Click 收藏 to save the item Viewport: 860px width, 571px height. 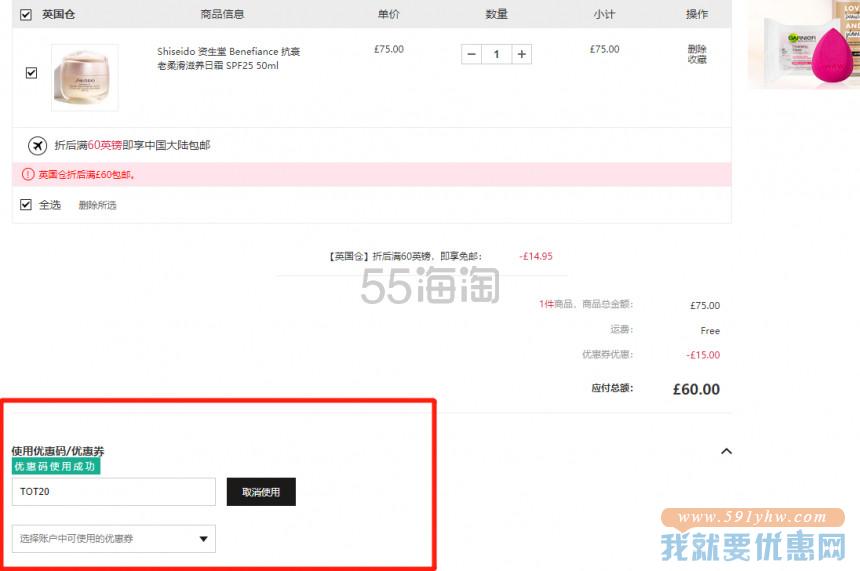[x=697, y=59]
